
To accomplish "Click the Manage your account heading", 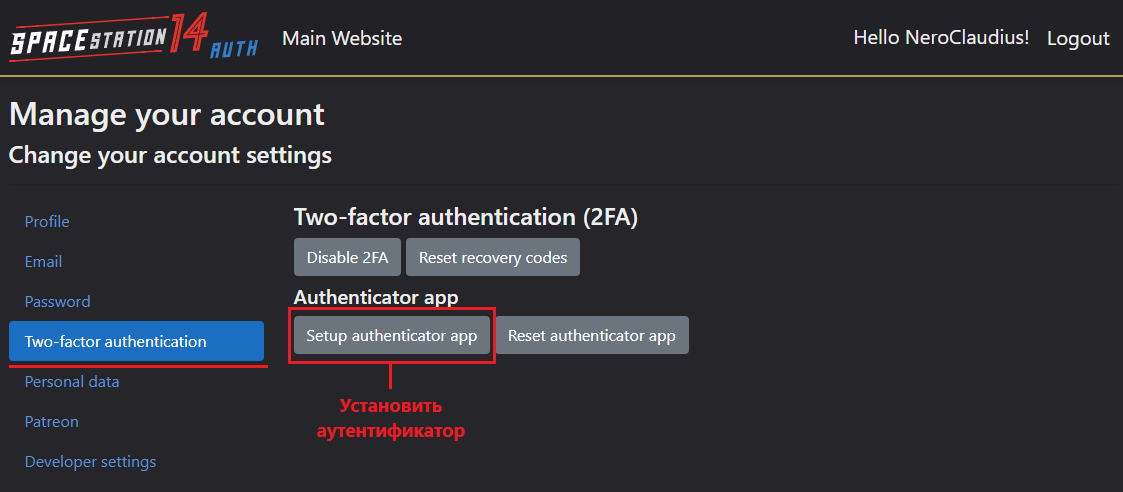I will pyautogui.click(x=167, y=114).
